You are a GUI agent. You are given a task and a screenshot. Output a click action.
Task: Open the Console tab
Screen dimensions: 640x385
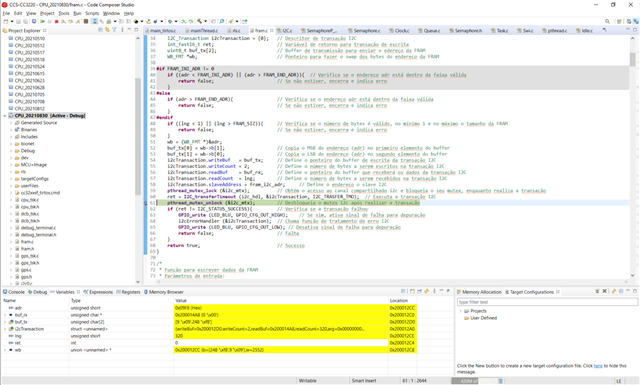point(13,292)
